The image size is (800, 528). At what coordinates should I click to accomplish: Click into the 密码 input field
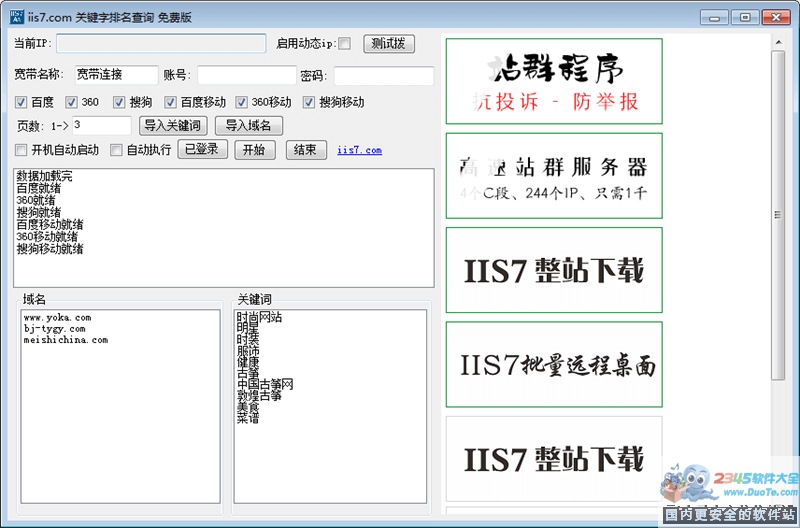coord(383,76)
